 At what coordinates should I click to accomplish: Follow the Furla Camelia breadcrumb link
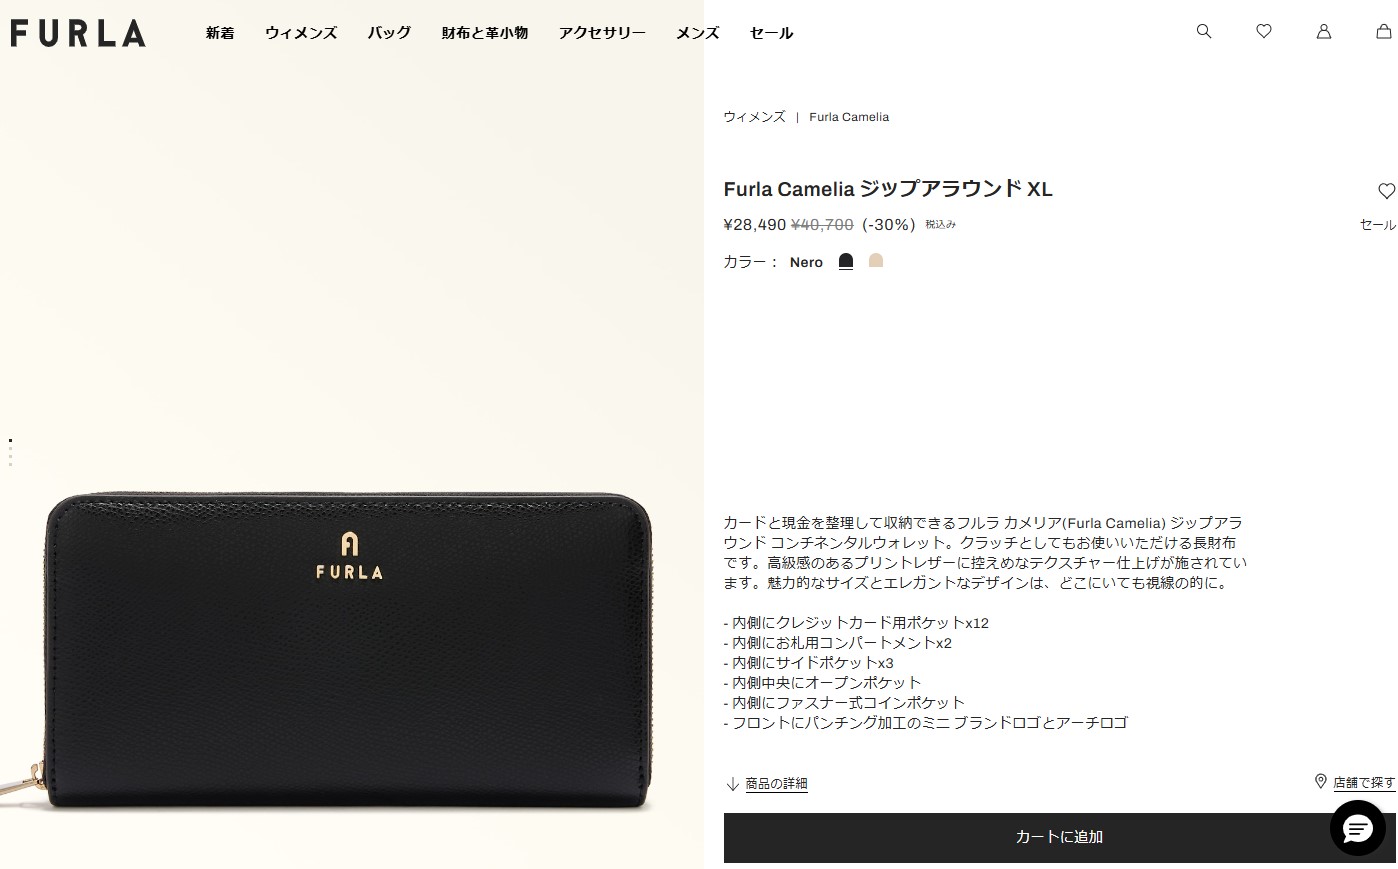click(849, 117)
